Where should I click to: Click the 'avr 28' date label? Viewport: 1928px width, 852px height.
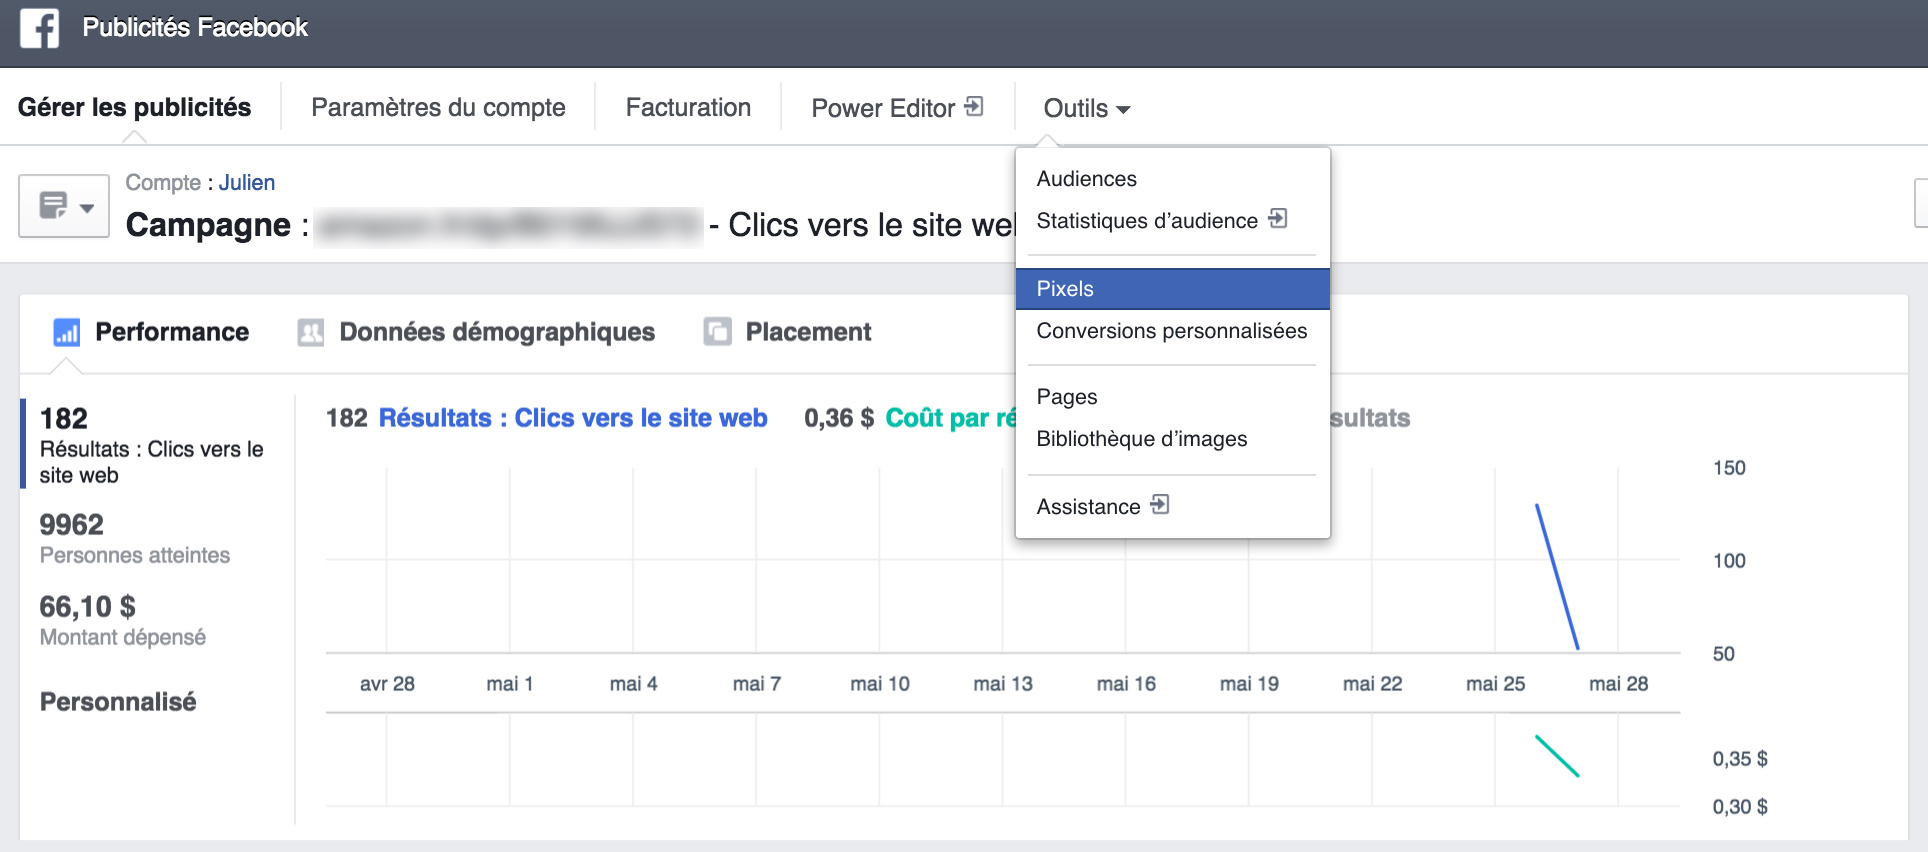[x=387, y=684]
